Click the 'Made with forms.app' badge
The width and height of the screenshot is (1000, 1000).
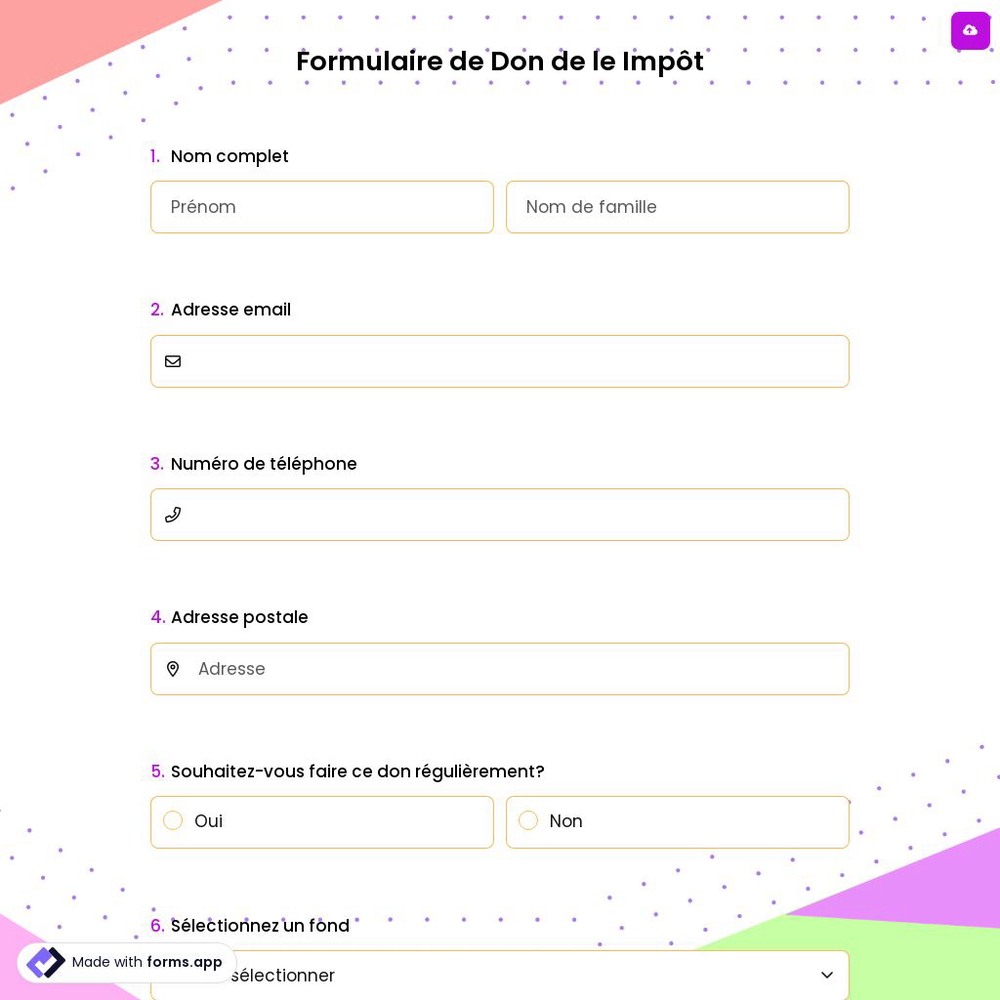(x=125, y=962)
